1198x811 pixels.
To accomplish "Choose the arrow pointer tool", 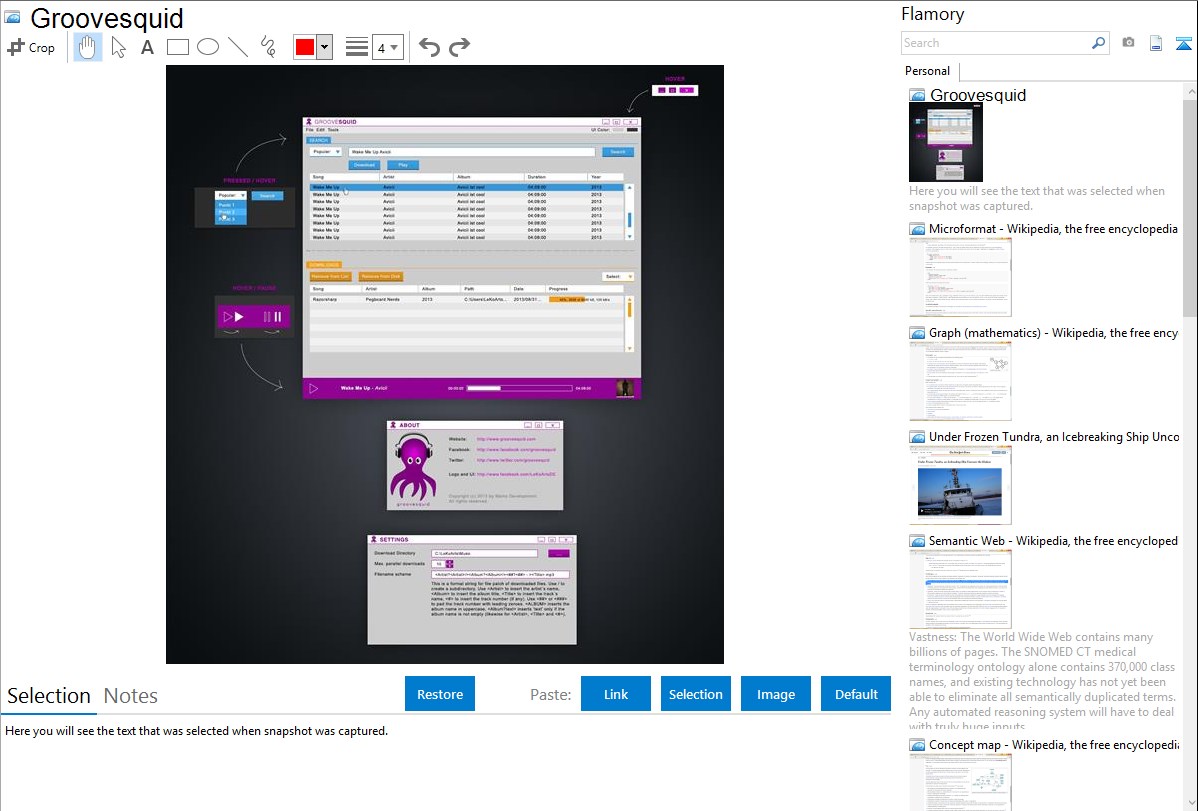I will coord(118,47).
